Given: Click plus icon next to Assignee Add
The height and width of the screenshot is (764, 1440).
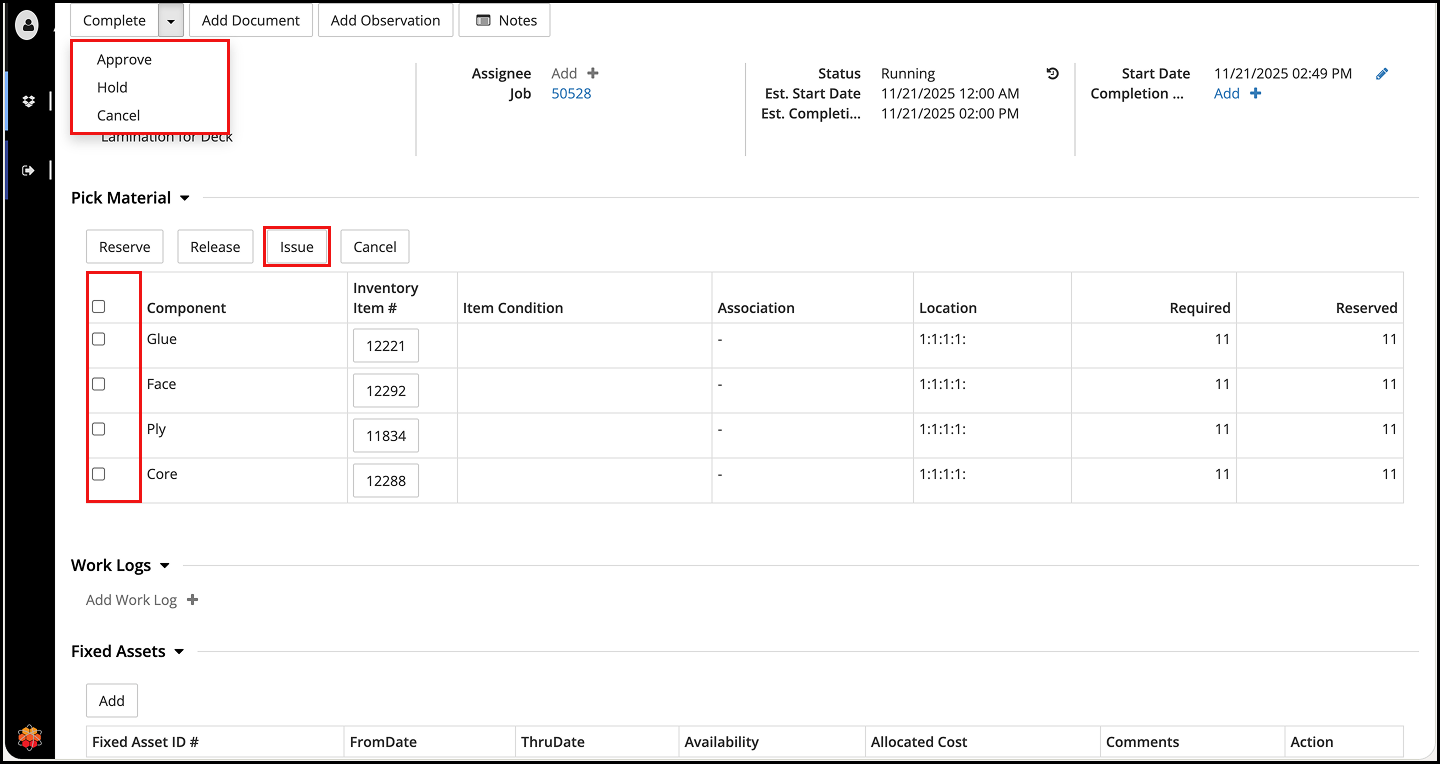Looking at the screenshot, I should pos(593,73).
